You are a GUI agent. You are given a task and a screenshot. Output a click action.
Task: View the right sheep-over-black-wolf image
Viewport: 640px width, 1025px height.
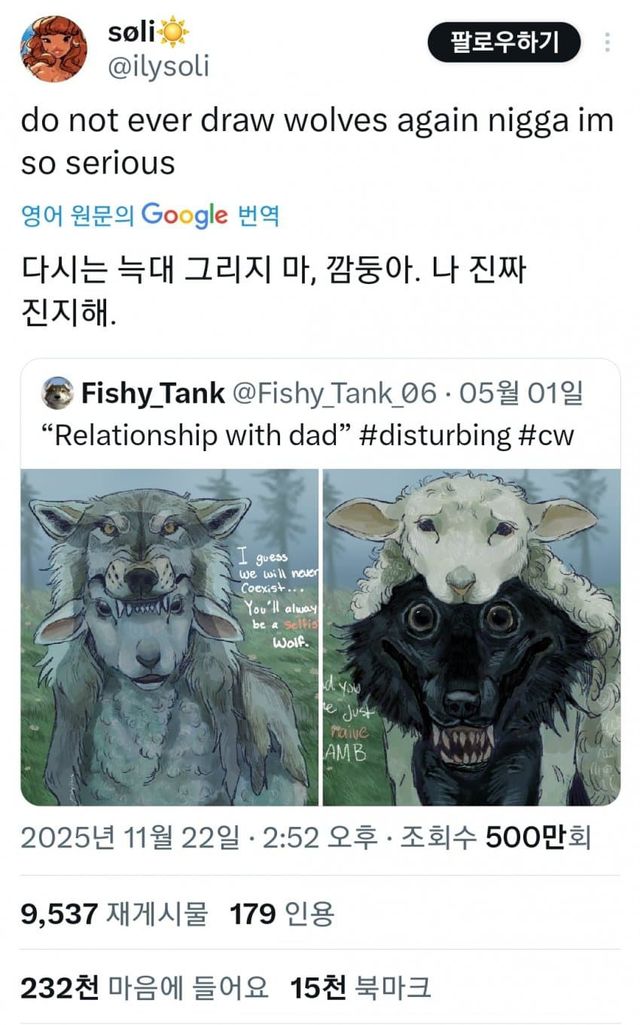[x=471, y=637]
